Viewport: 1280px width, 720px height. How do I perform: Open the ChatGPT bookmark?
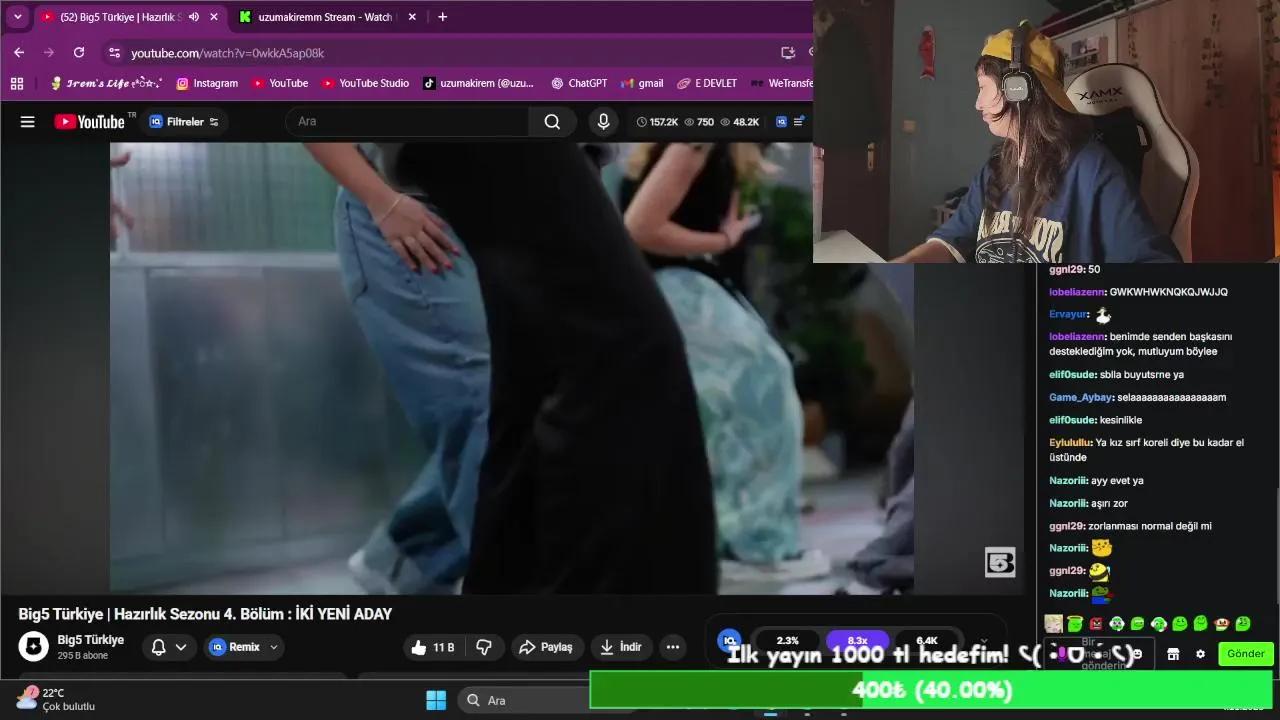[579, 84]
